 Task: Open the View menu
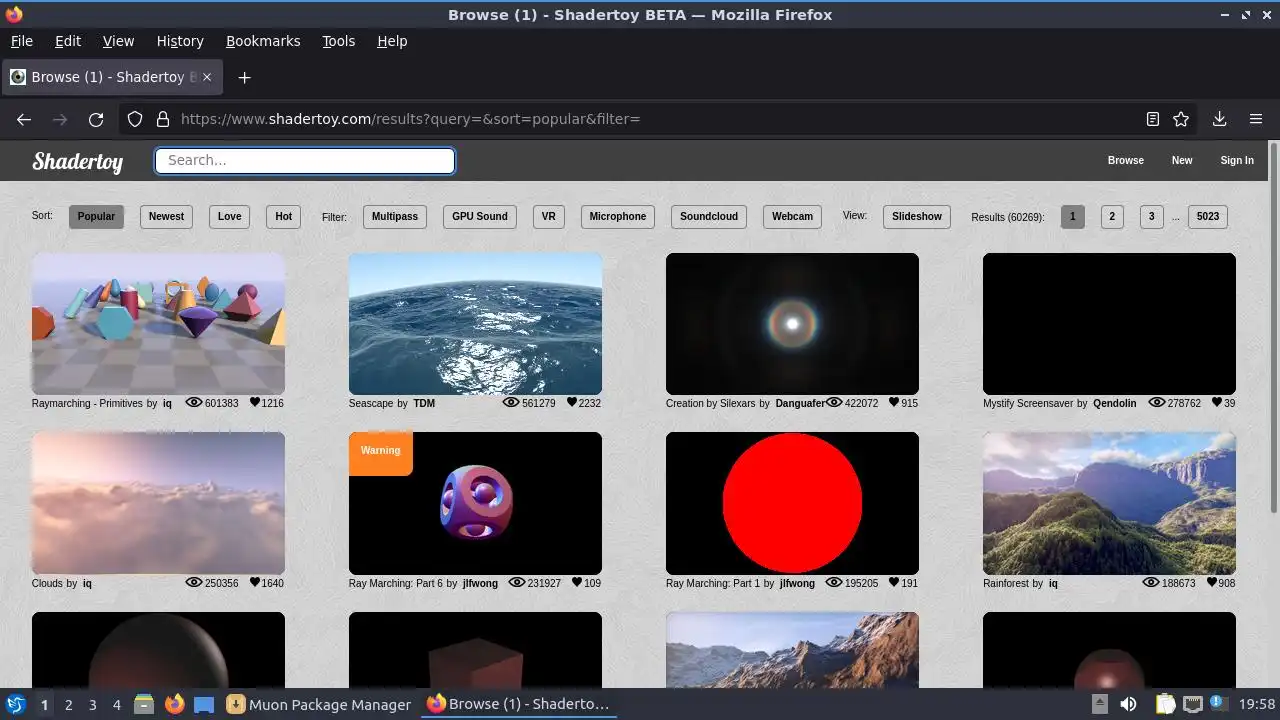[118, 41]
